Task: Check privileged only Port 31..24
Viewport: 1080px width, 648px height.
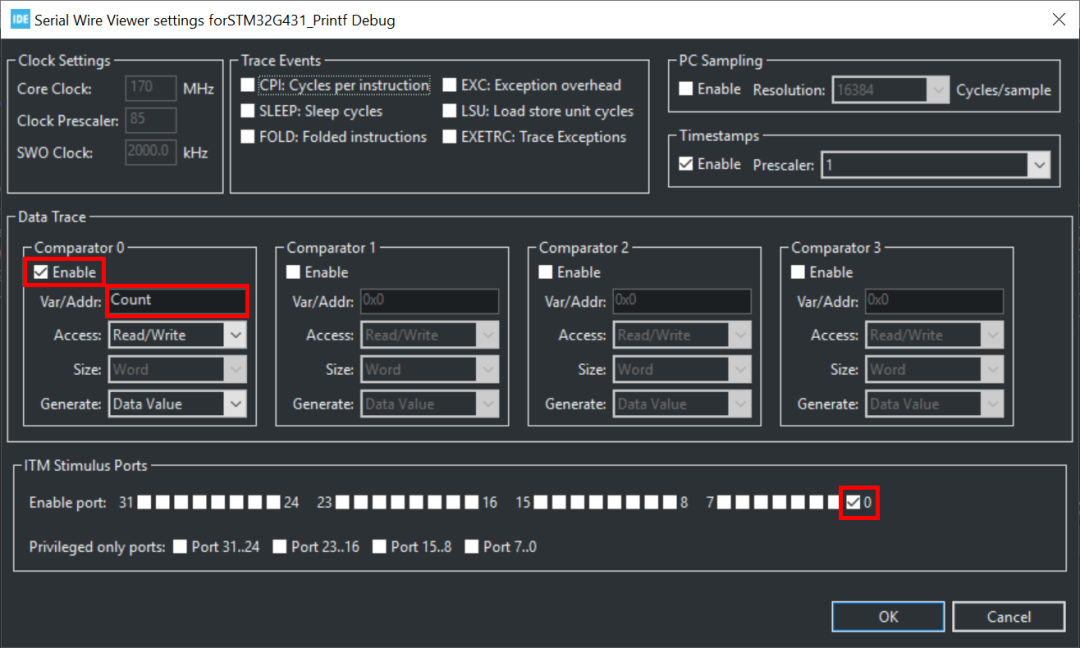Action: pos(180,547)
